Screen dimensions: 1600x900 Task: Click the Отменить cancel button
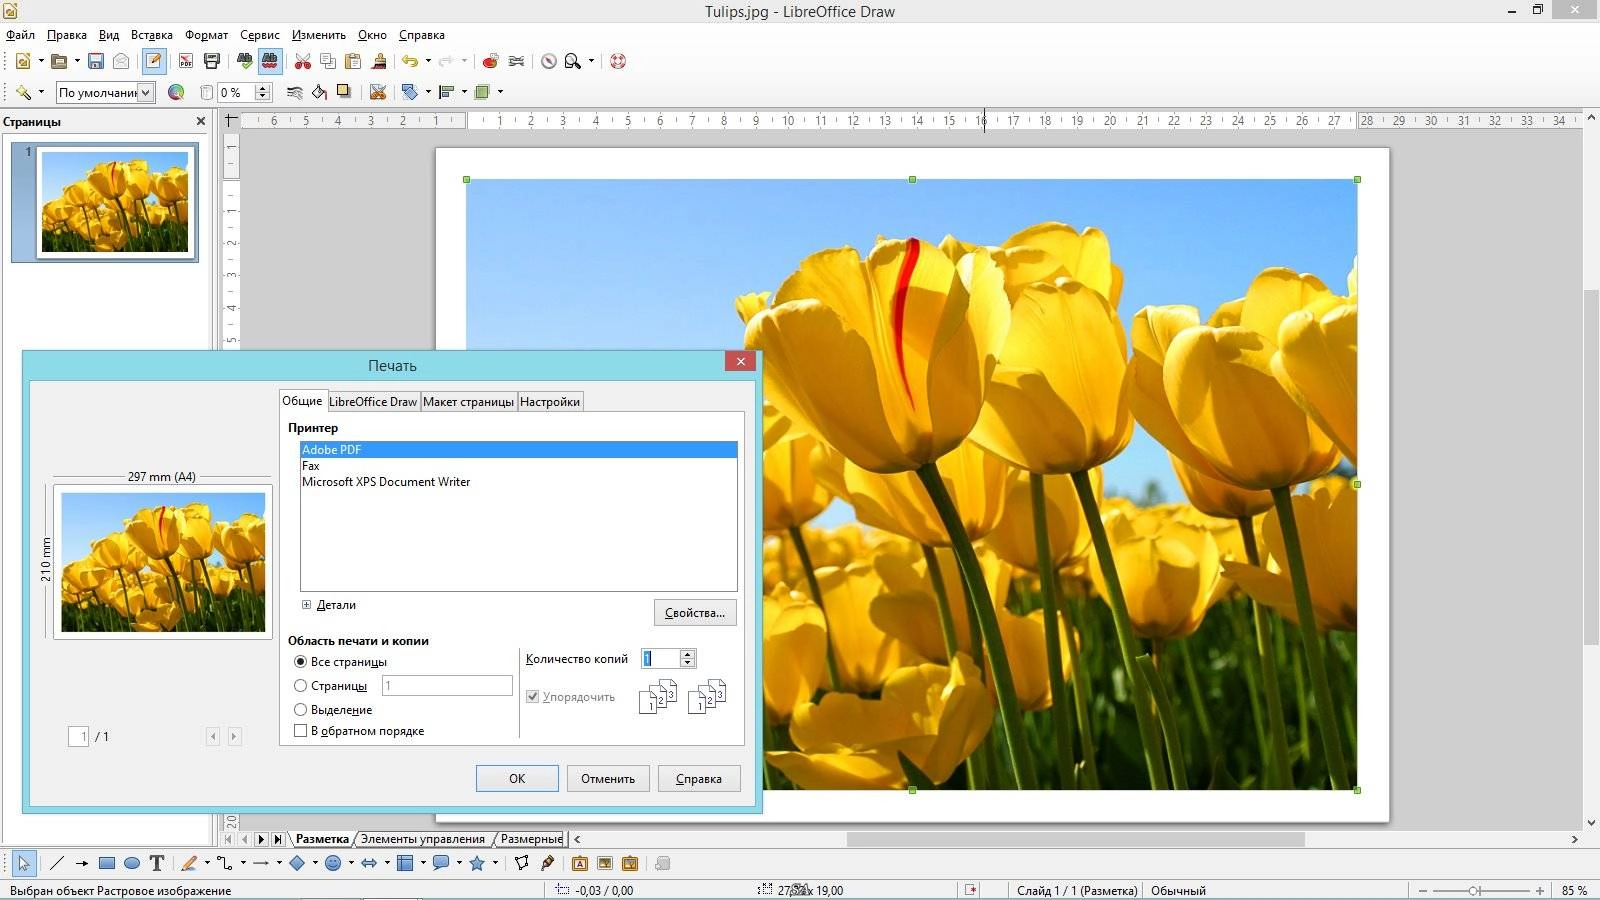click(x=608, y=779)
